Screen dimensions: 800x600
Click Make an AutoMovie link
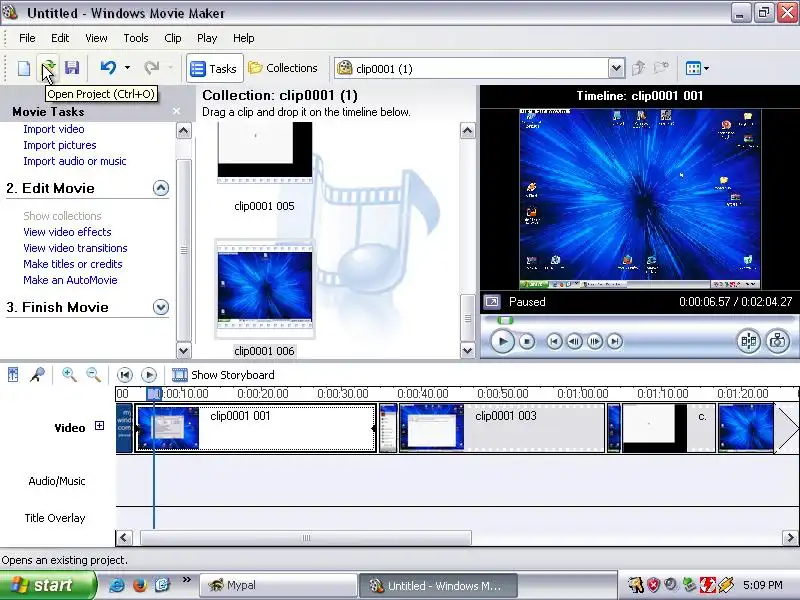(70, 280)
